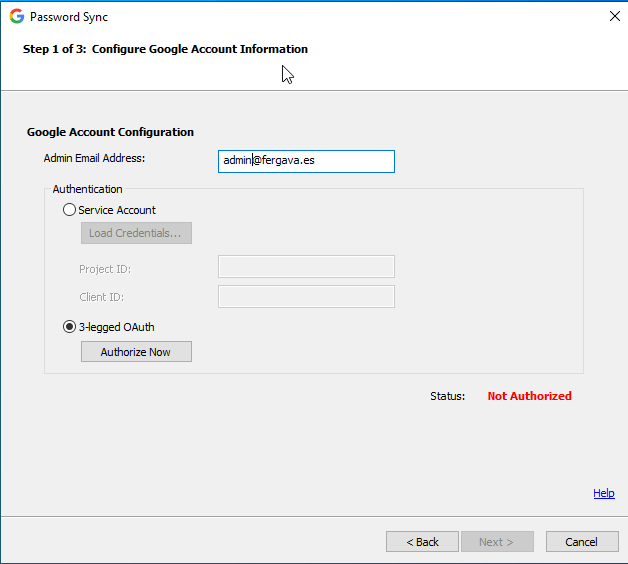
Task: Click the Authentication group label
Action: [87, 189]
